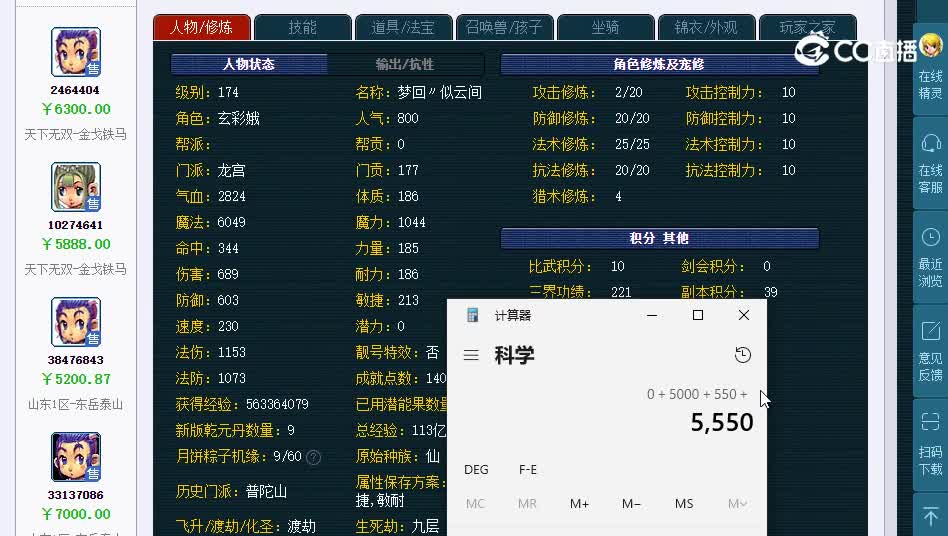Click listing ID 2464404
This screenshot has height=536, width=948.
tap(75, 90)
